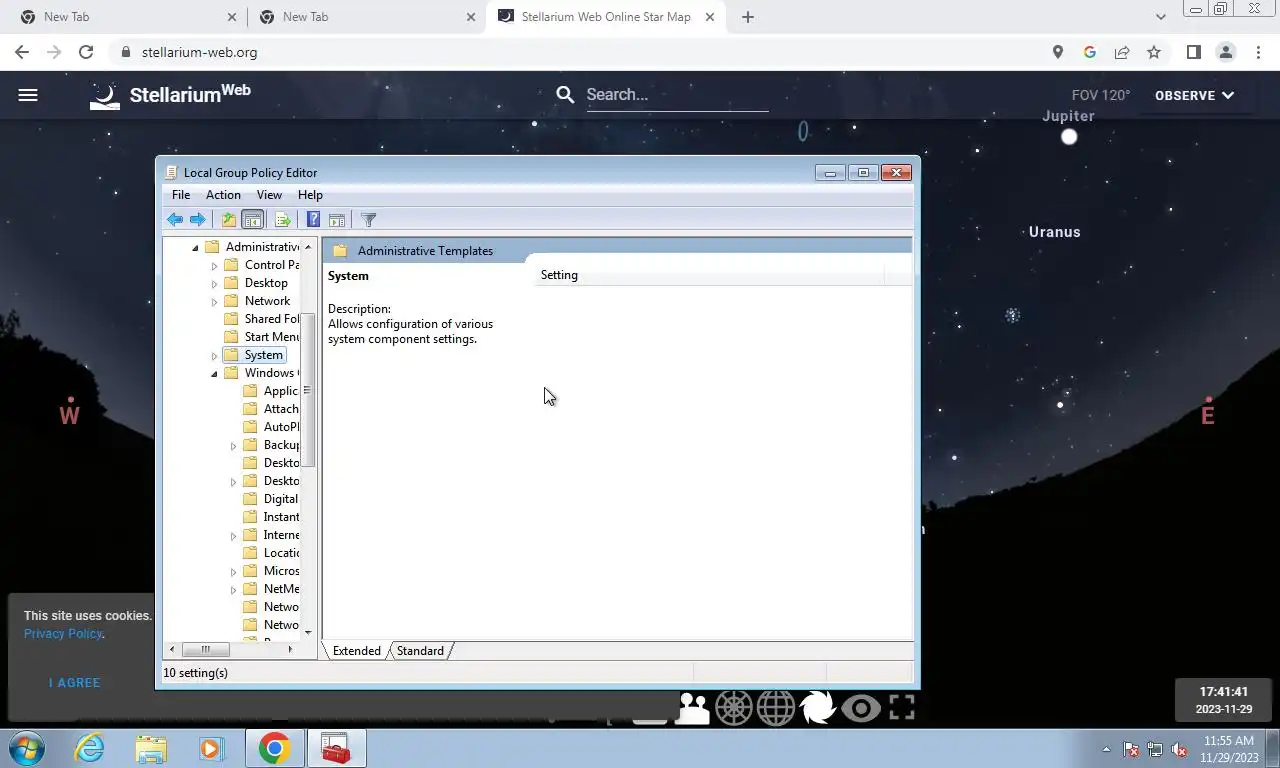Open the File menu
The image size is (1280, 768).
181,195
